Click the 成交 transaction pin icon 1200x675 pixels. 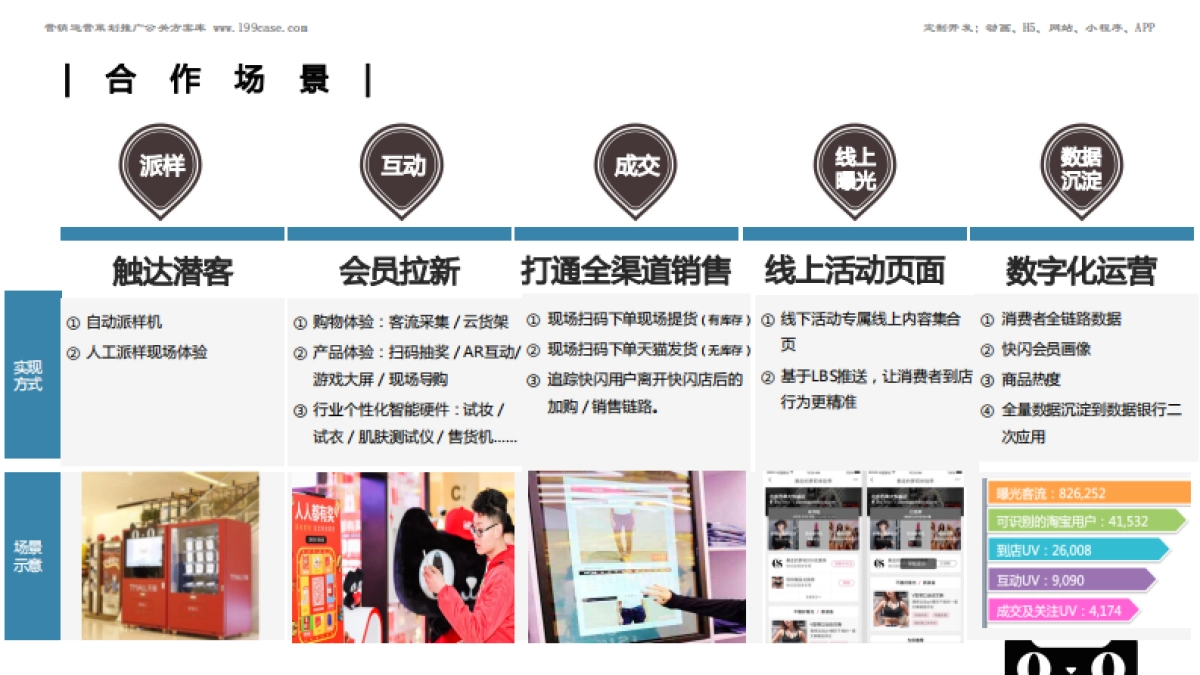[x=635, y=165]
